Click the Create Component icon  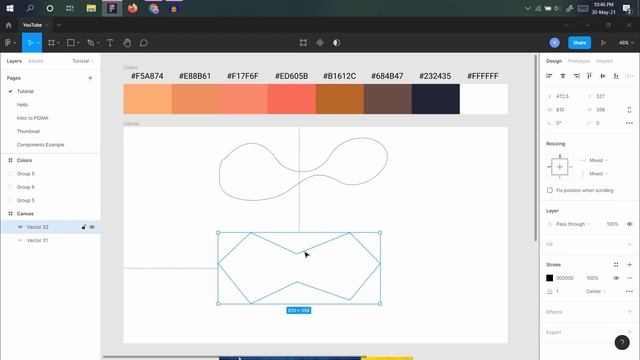point(320,43)
